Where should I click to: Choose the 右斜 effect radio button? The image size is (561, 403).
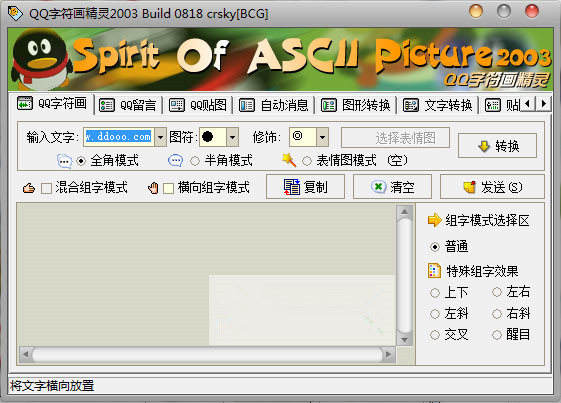(497, 314)
